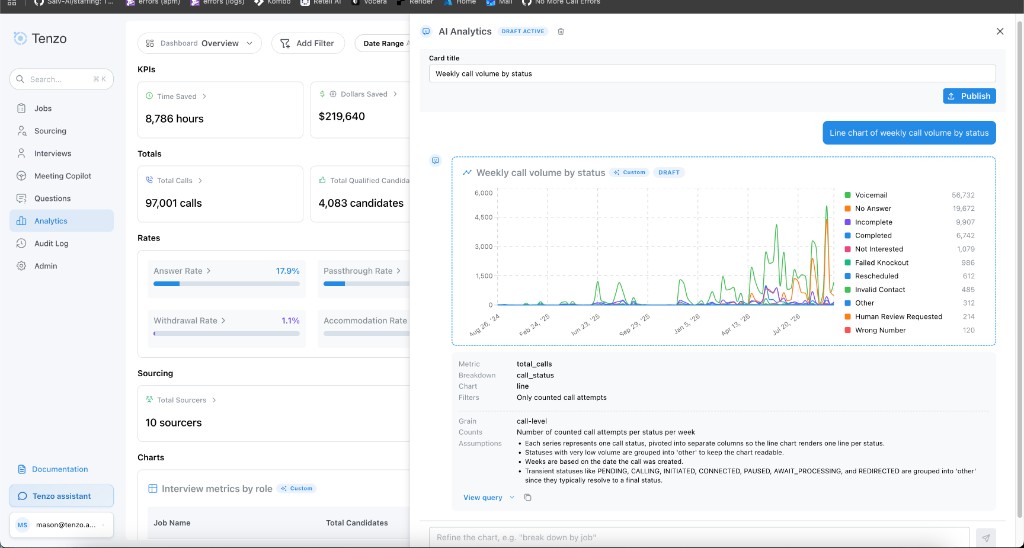This screenshot has height=548, width=1024.
Task: Click the assistant avatar beside the chart
Action: click(x=436, y=161)
